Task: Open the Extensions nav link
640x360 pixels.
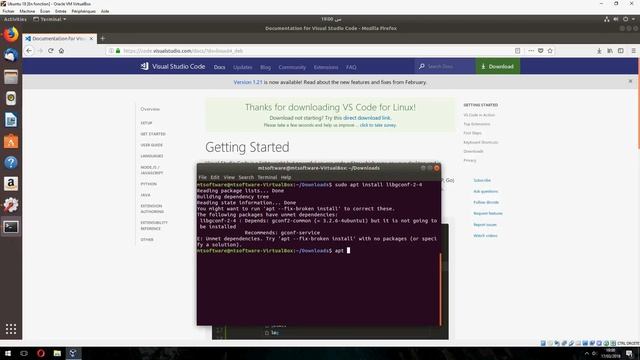Action: pyautogui.click(x=326, y=67)
